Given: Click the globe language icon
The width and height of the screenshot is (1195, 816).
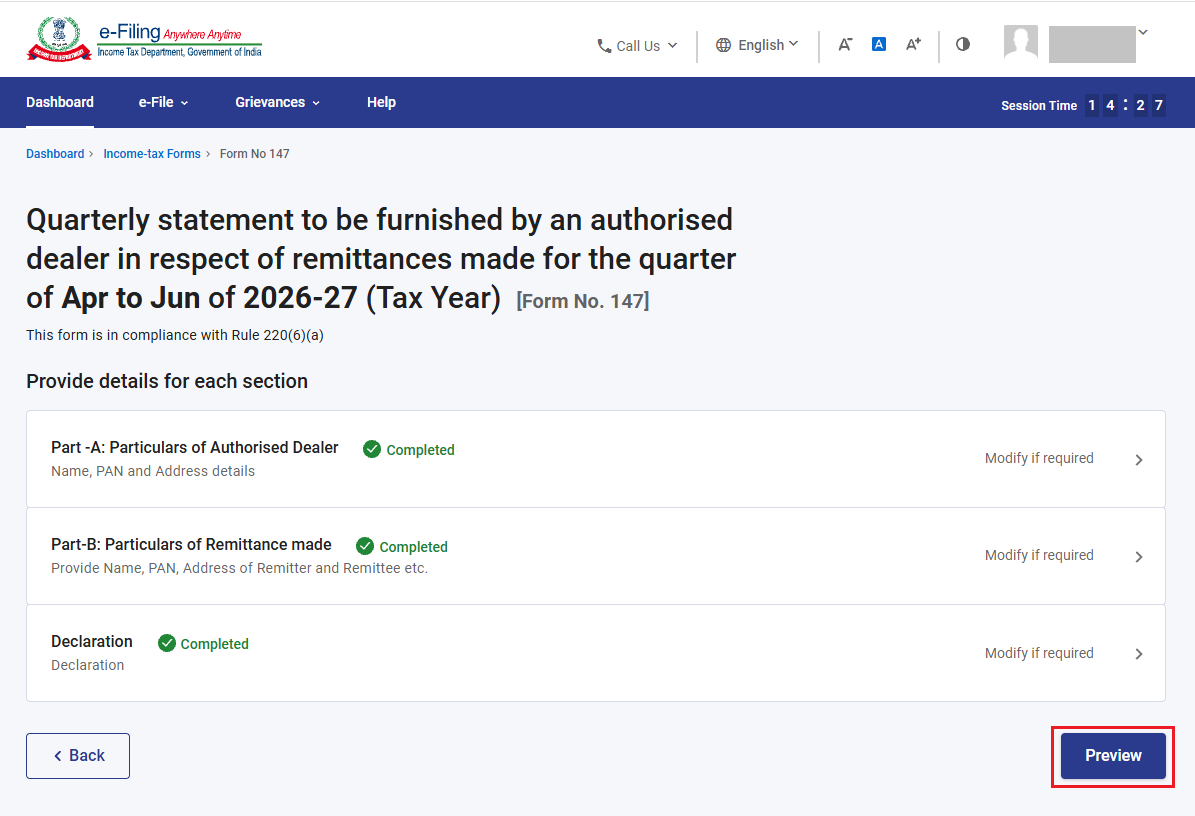Looking at the screenshot, I should click(x=723, y=45).
